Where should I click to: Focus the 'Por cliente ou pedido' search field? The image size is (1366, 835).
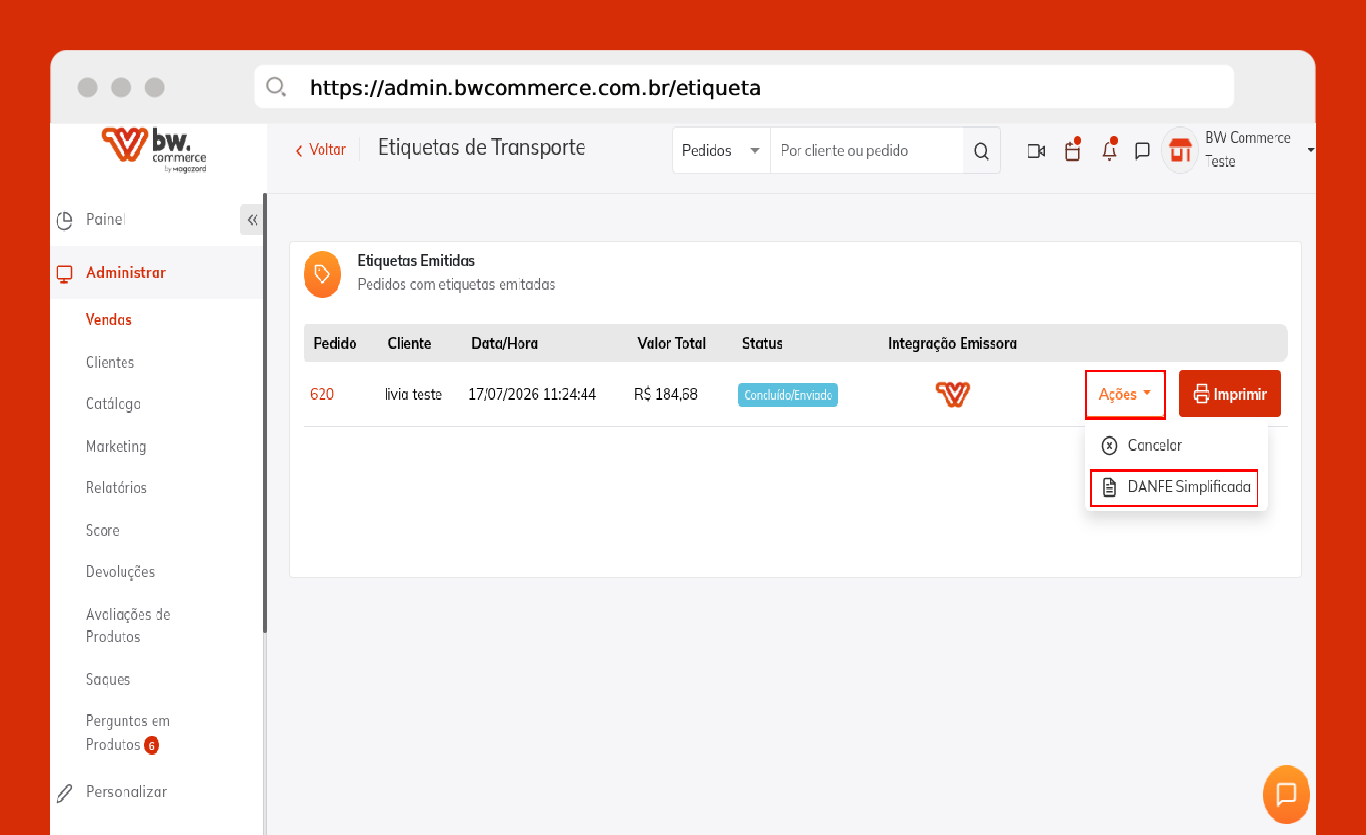coord(866,151)
